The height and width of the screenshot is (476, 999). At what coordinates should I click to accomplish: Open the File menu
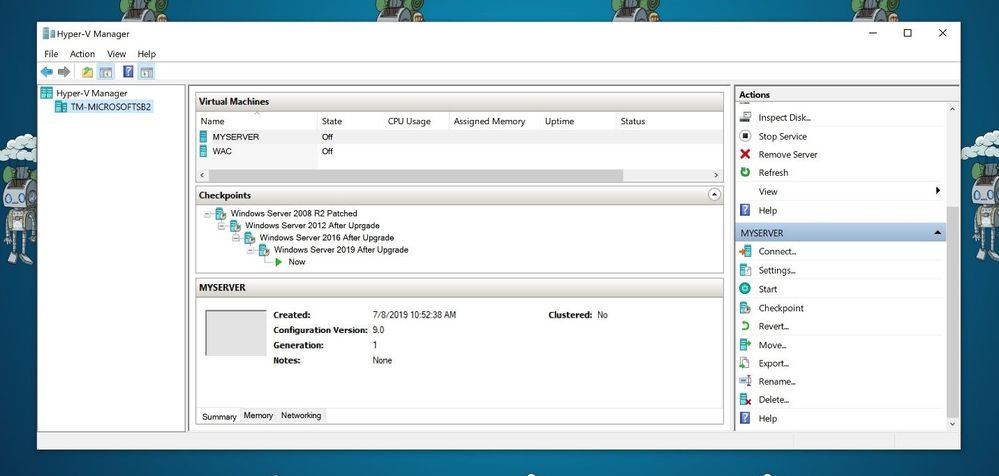coord(51,54)
